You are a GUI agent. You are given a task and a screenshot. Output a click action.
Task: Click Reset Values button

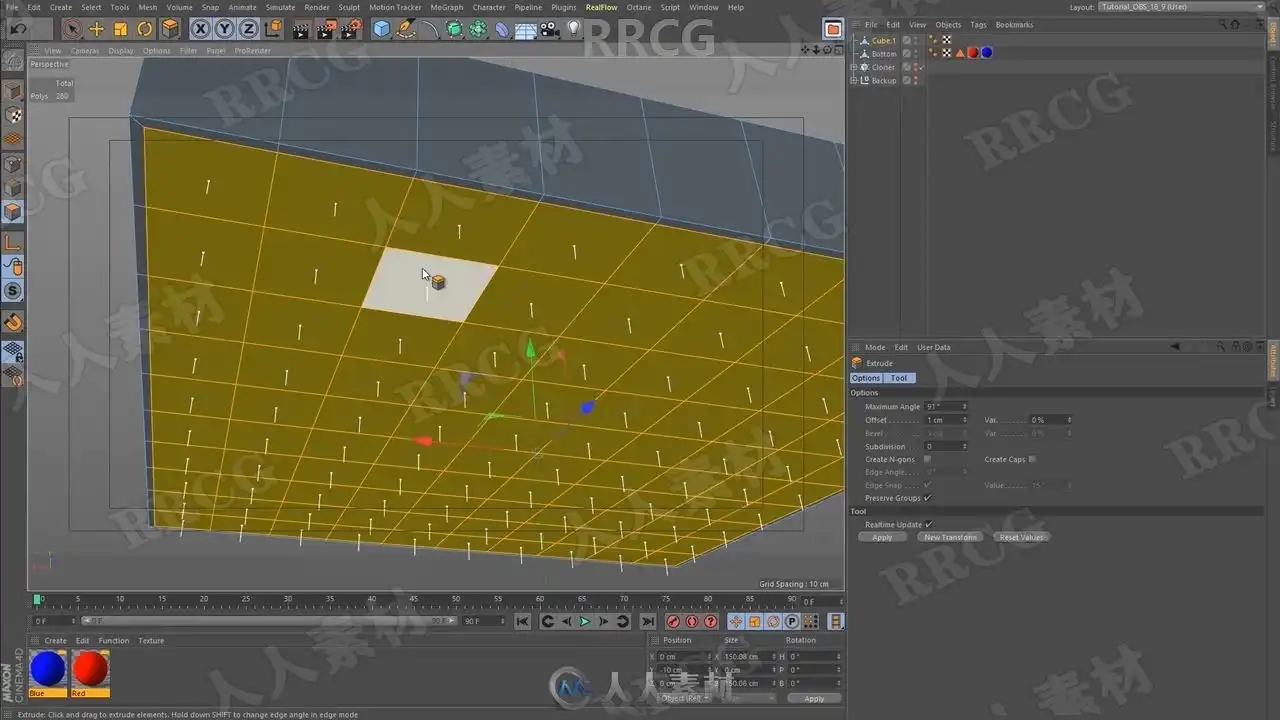(1021, 537)
